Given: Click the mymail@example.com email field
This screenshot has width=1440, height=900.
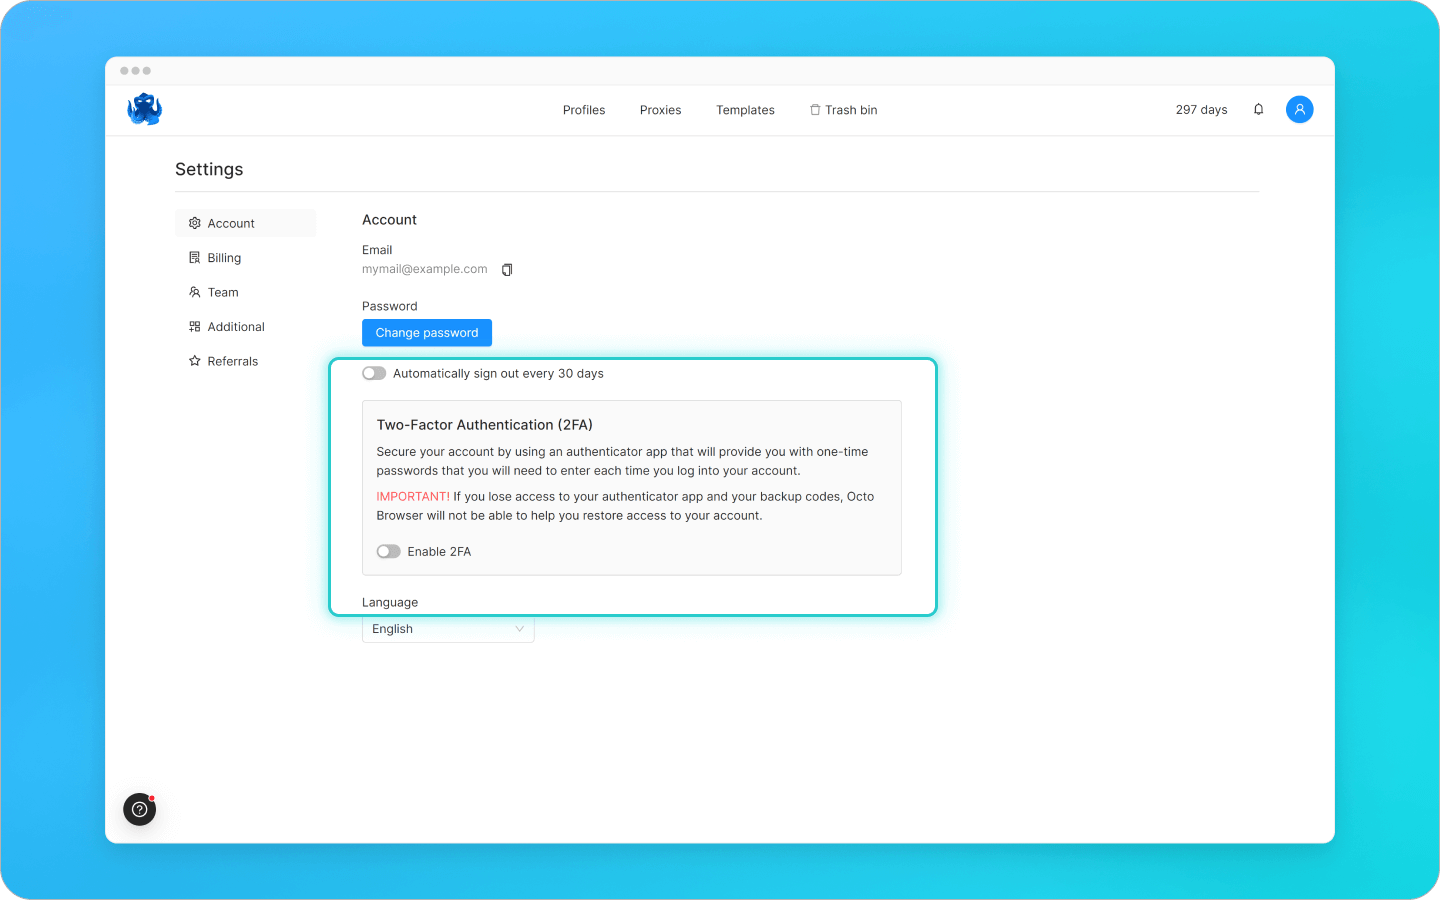Looking at the screenshot, I should (424, 269).
